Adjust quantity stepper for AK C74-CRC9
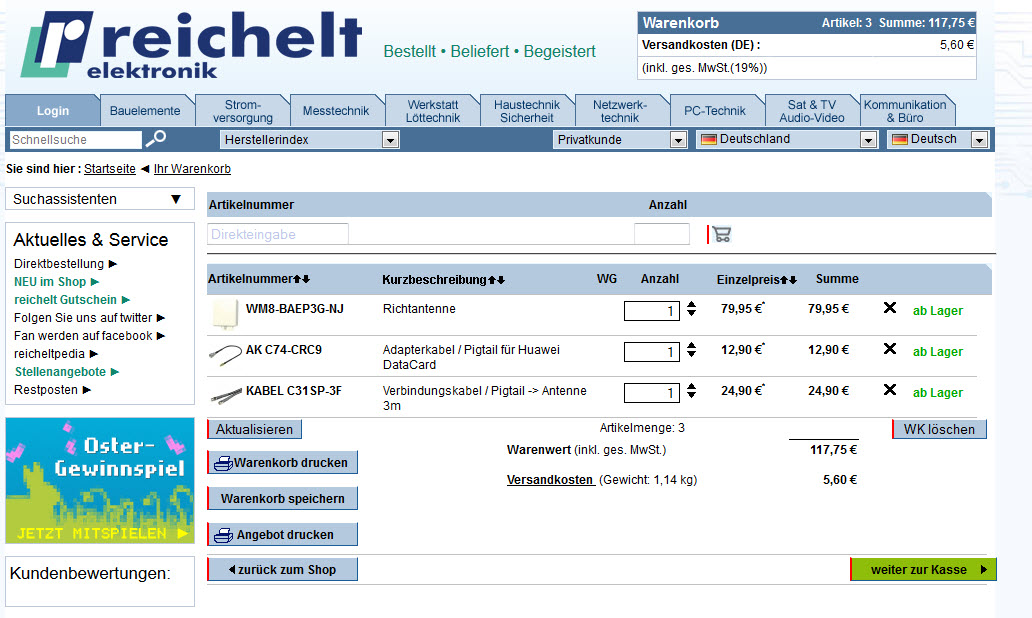 (691, 349)
